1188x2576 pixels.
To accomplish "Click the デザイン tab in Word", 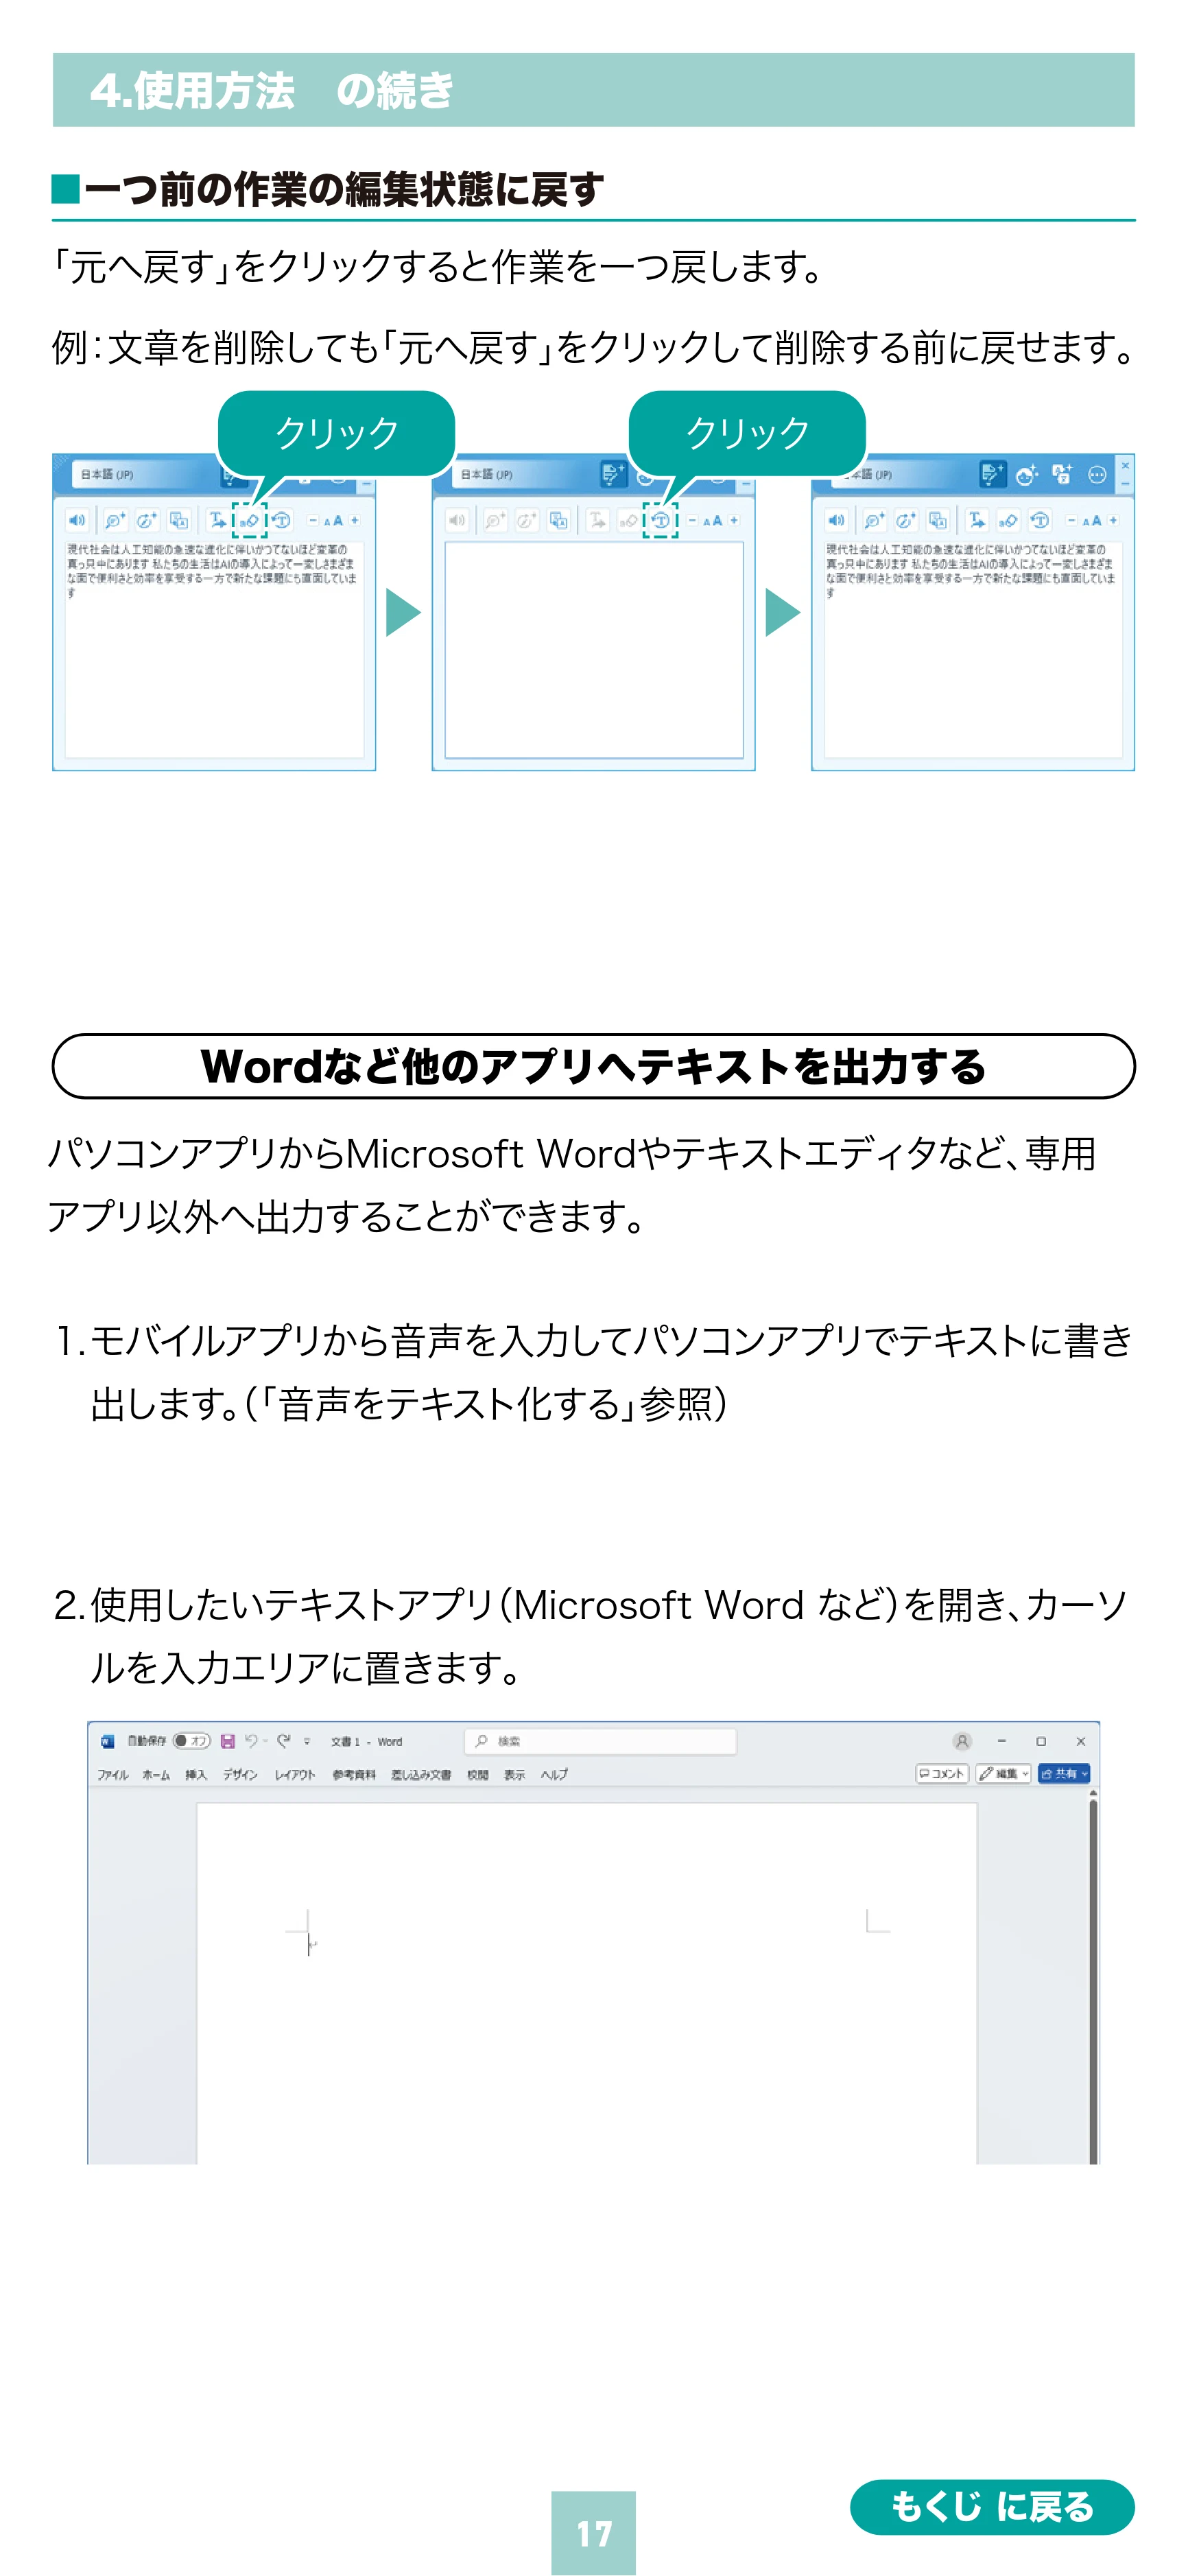I will [240, 1775].
